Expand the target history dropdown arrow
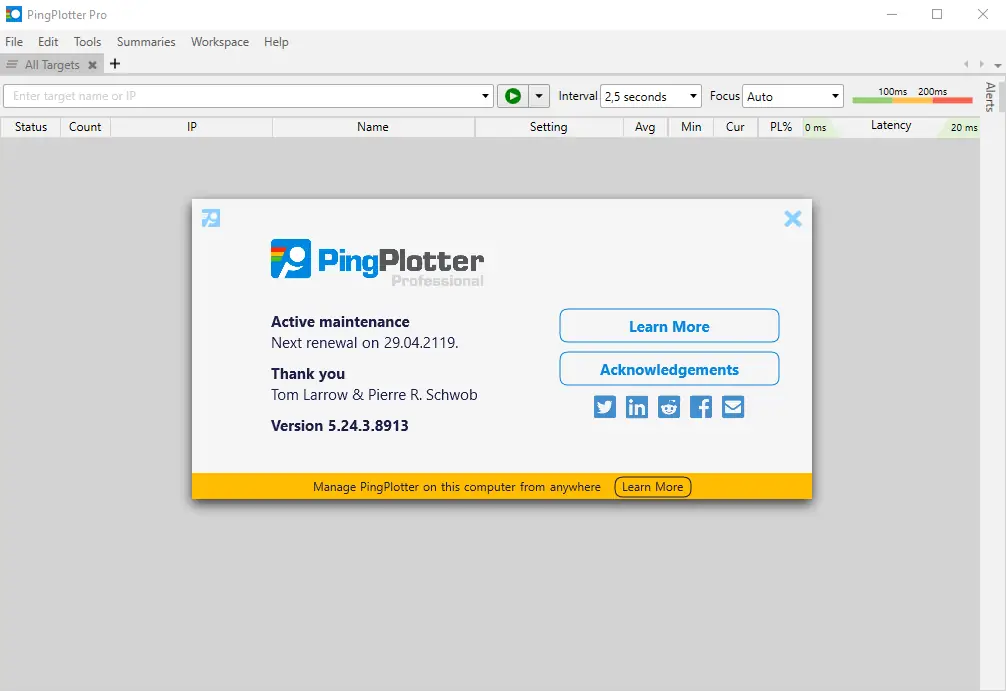1006x691 pixels. (485, 96)
